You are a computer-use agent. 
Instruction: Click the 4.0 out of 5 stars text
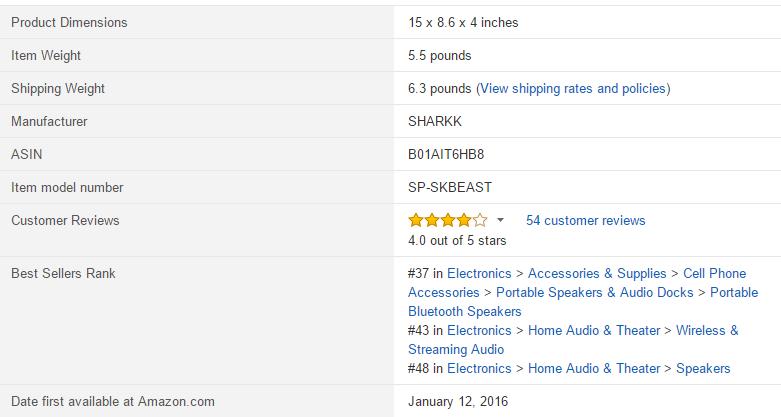(457, 240)
